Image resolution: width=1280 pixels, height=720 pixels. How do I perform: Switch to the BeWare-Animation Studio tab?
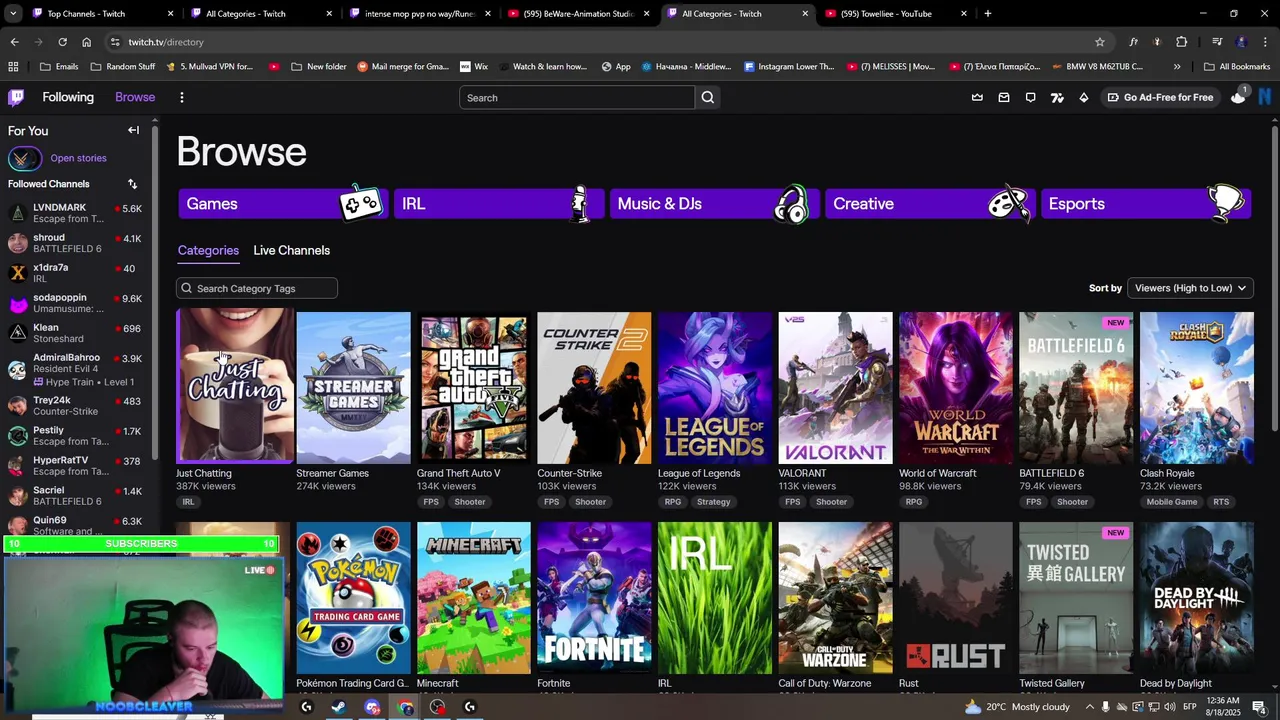point(578,14)
